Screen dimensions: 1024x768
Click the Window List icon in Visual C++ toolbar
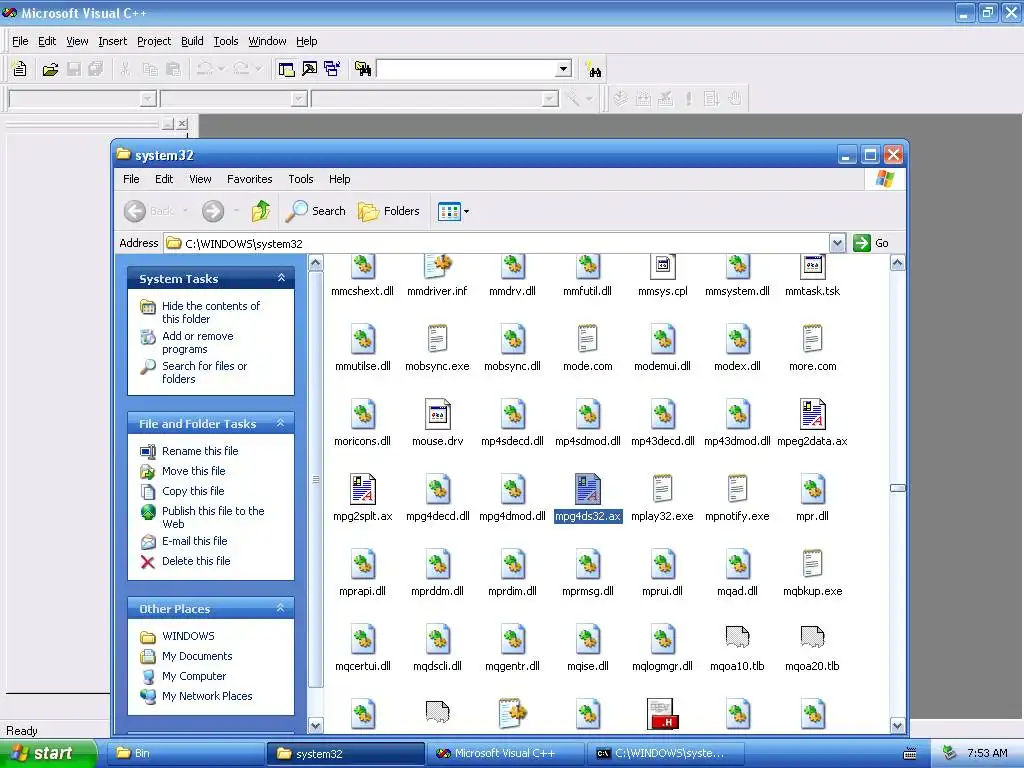coord(332,69)
